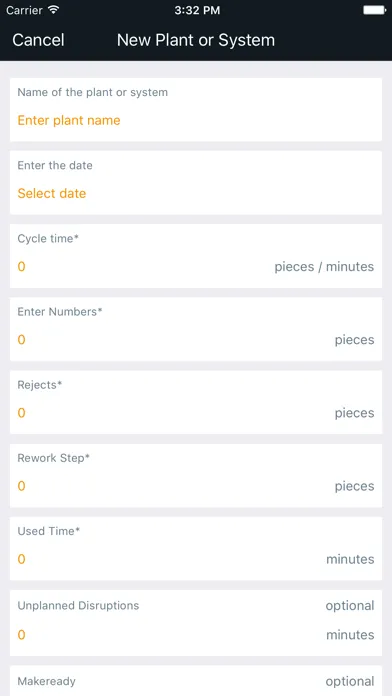Tap the minutes unit beside Used Time

click(x=350, y=559)
